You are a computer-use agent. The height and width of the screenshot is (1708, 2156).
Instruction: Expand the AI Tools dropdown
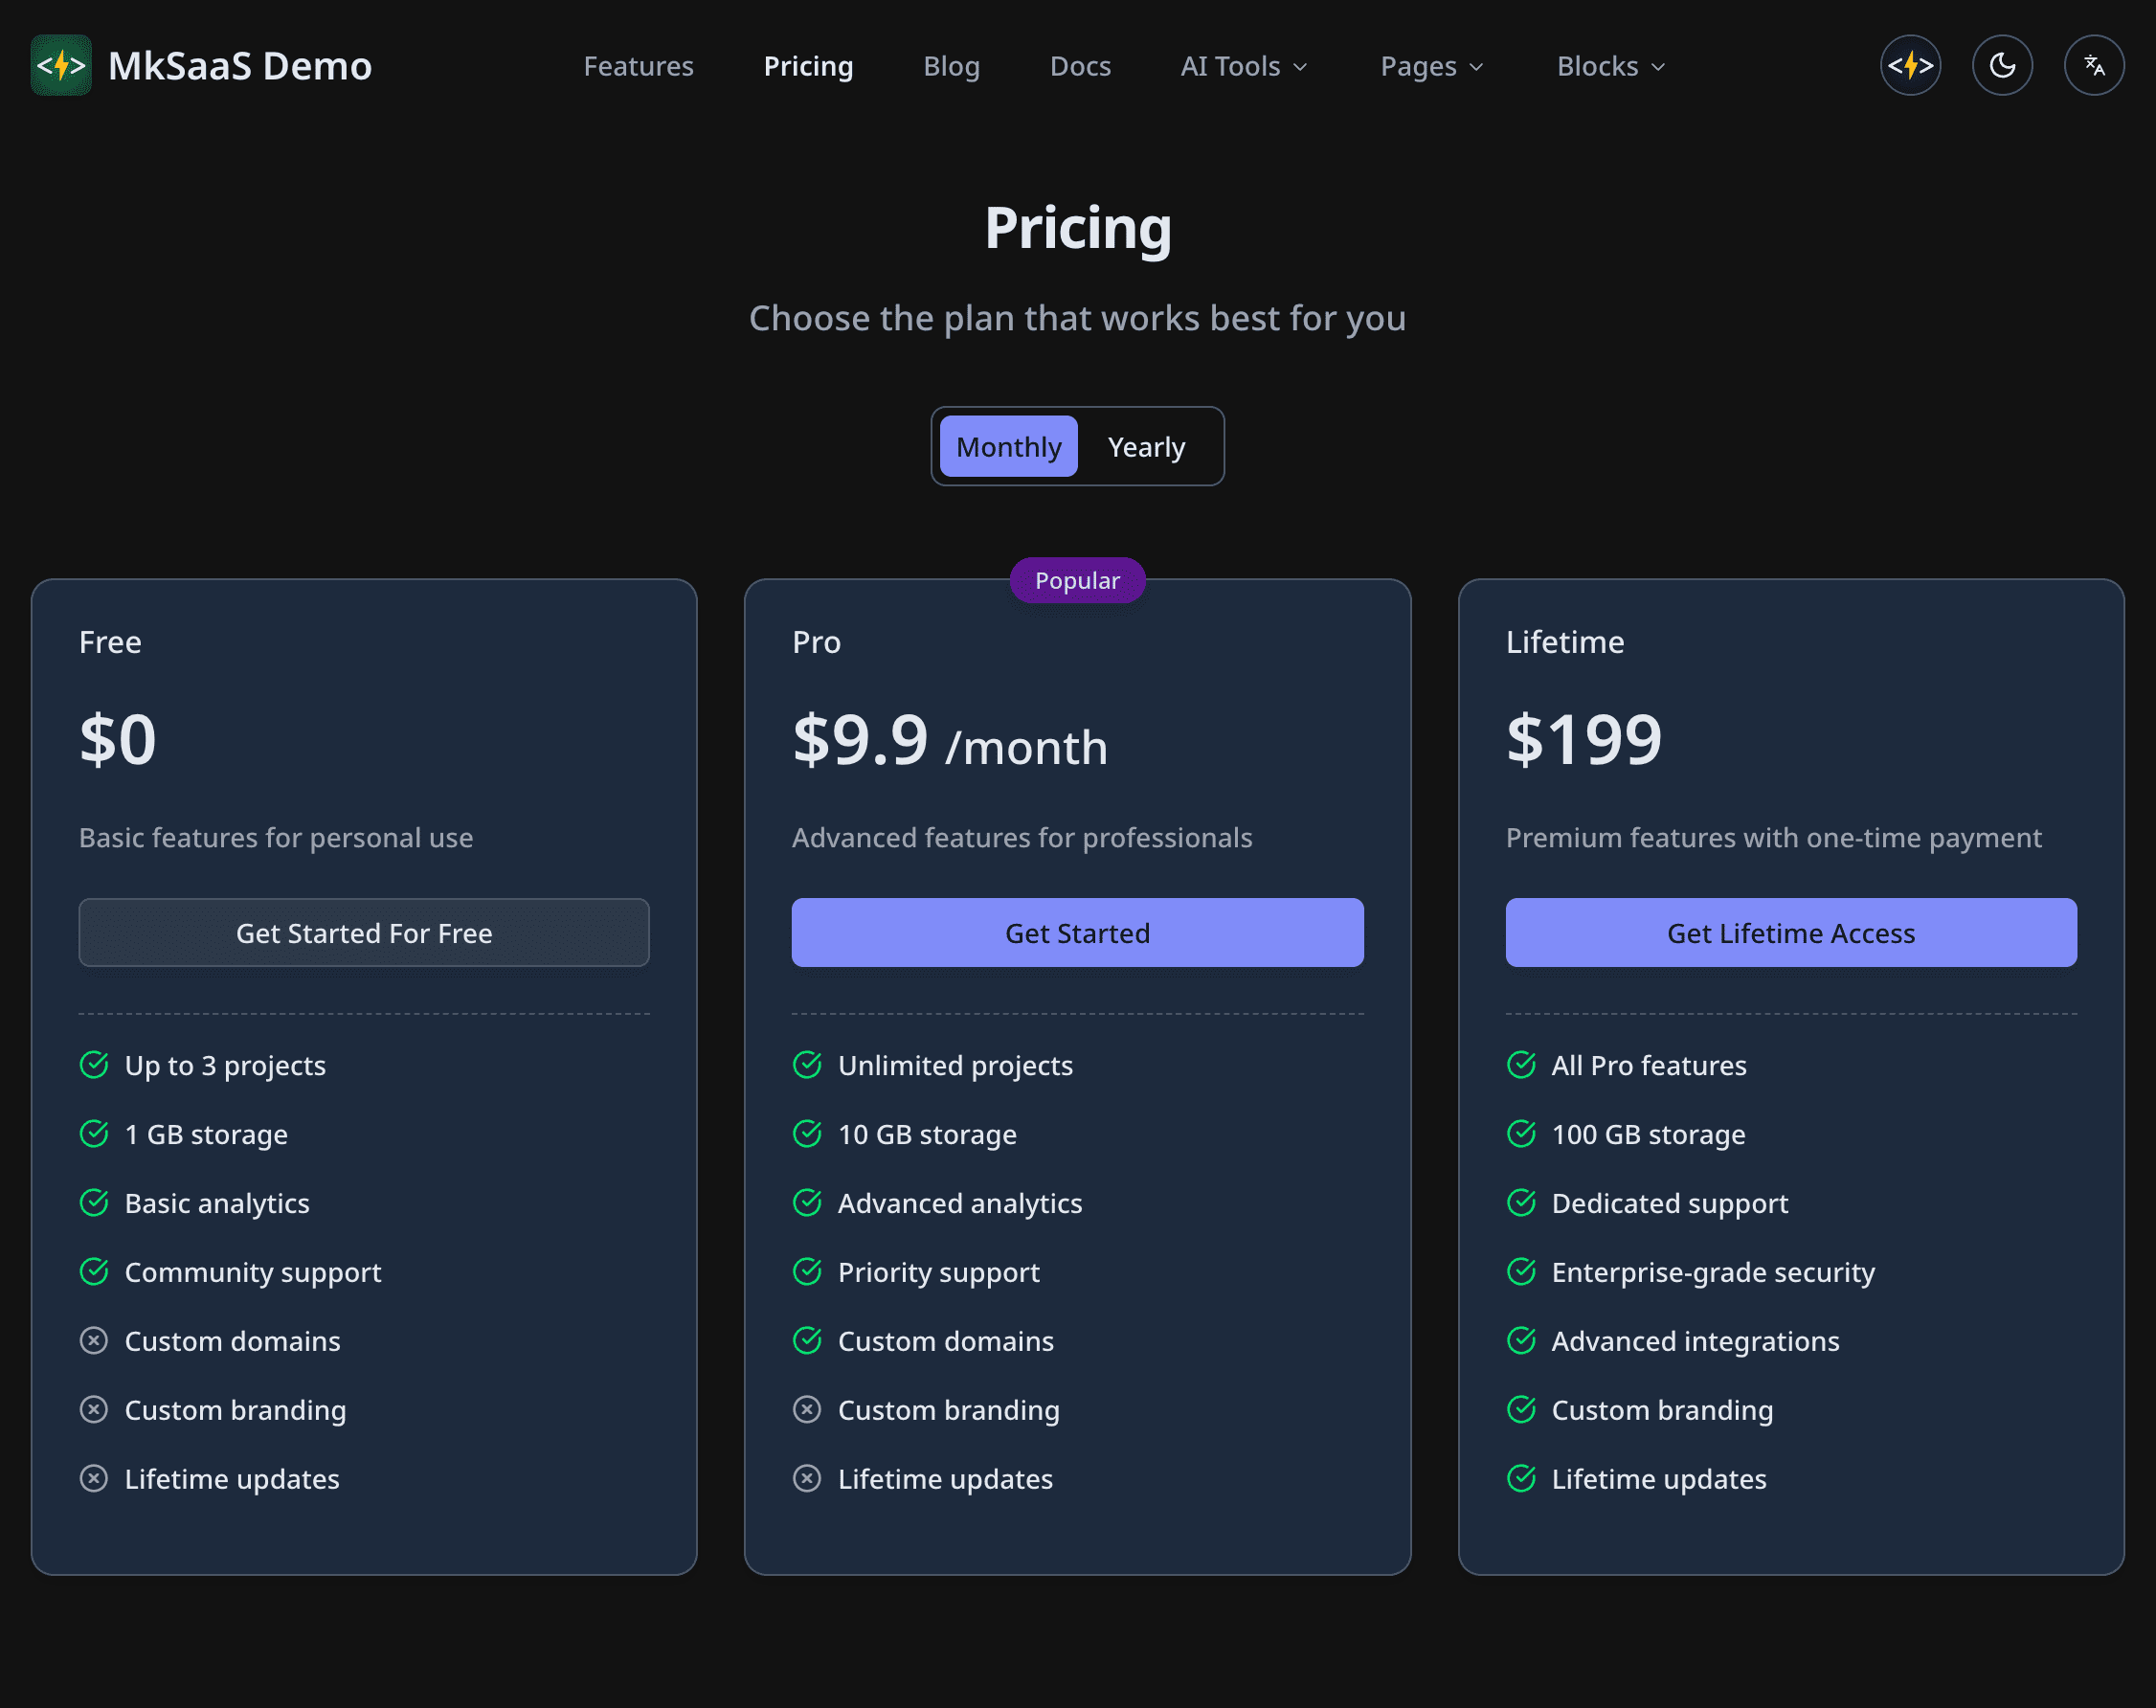click(1244, 66)
